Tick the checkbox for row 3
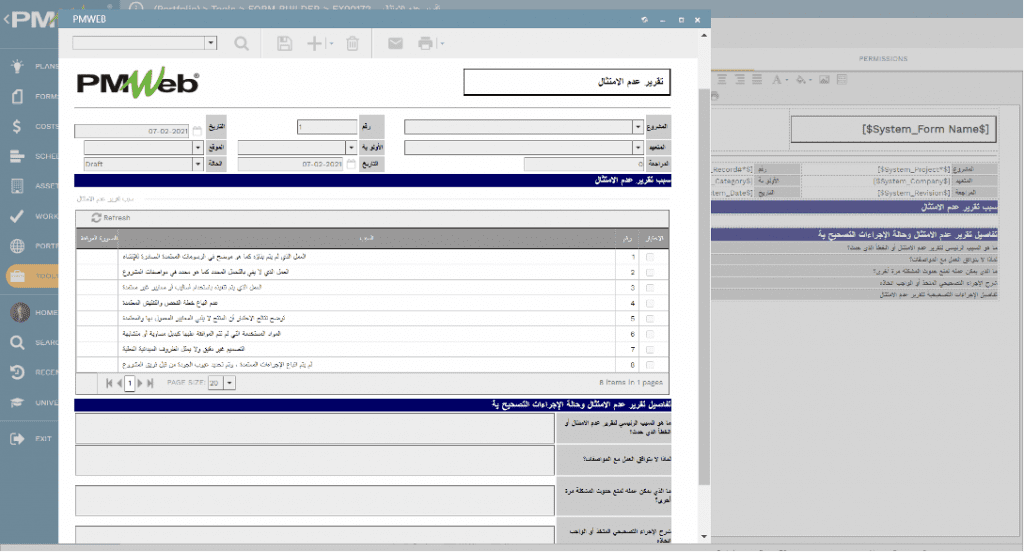The width and height of the screenshot is (1024, 552). click(x=650, y=287)
